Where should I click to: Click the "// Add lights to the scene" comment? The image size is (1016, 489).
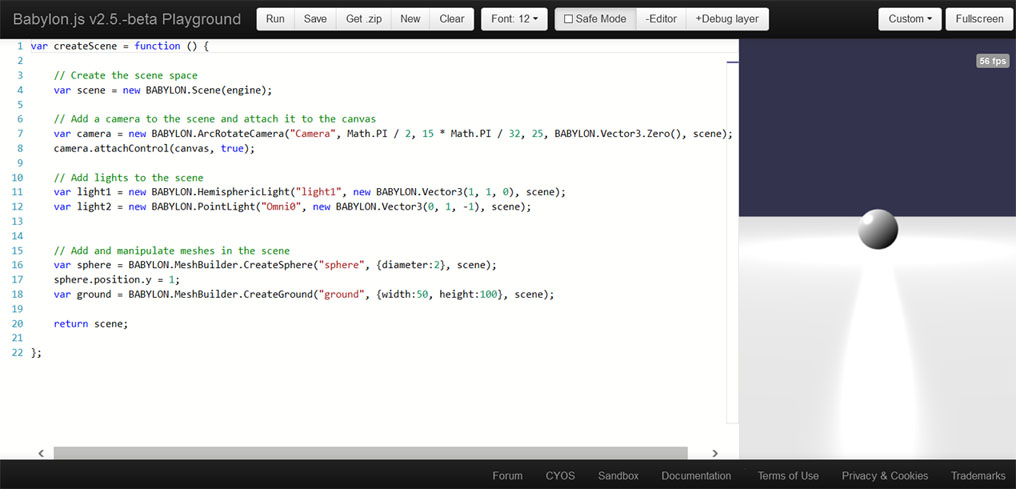(128, 177)
